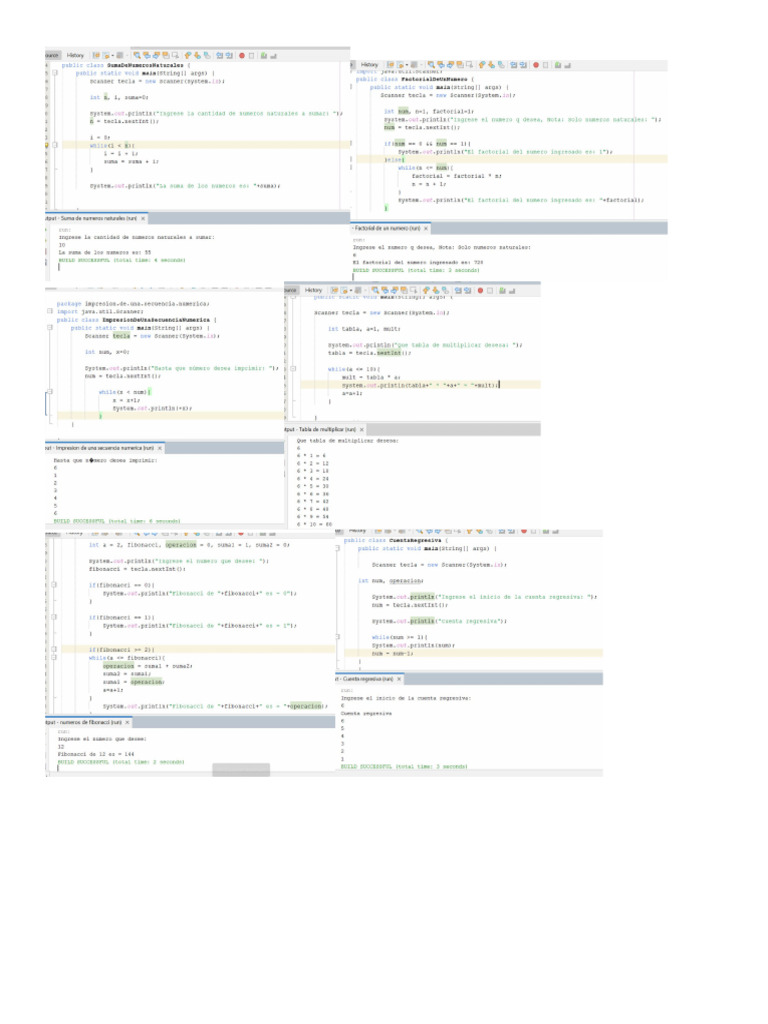768x1024 pixels.
Task: Switch to History tab in Tabla de multiplicar editor
Action: coord(314,290)
